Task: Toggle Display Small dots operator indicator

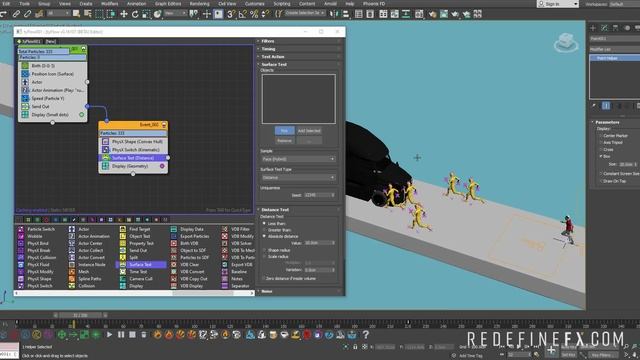Action: click(x=82, y=115)
